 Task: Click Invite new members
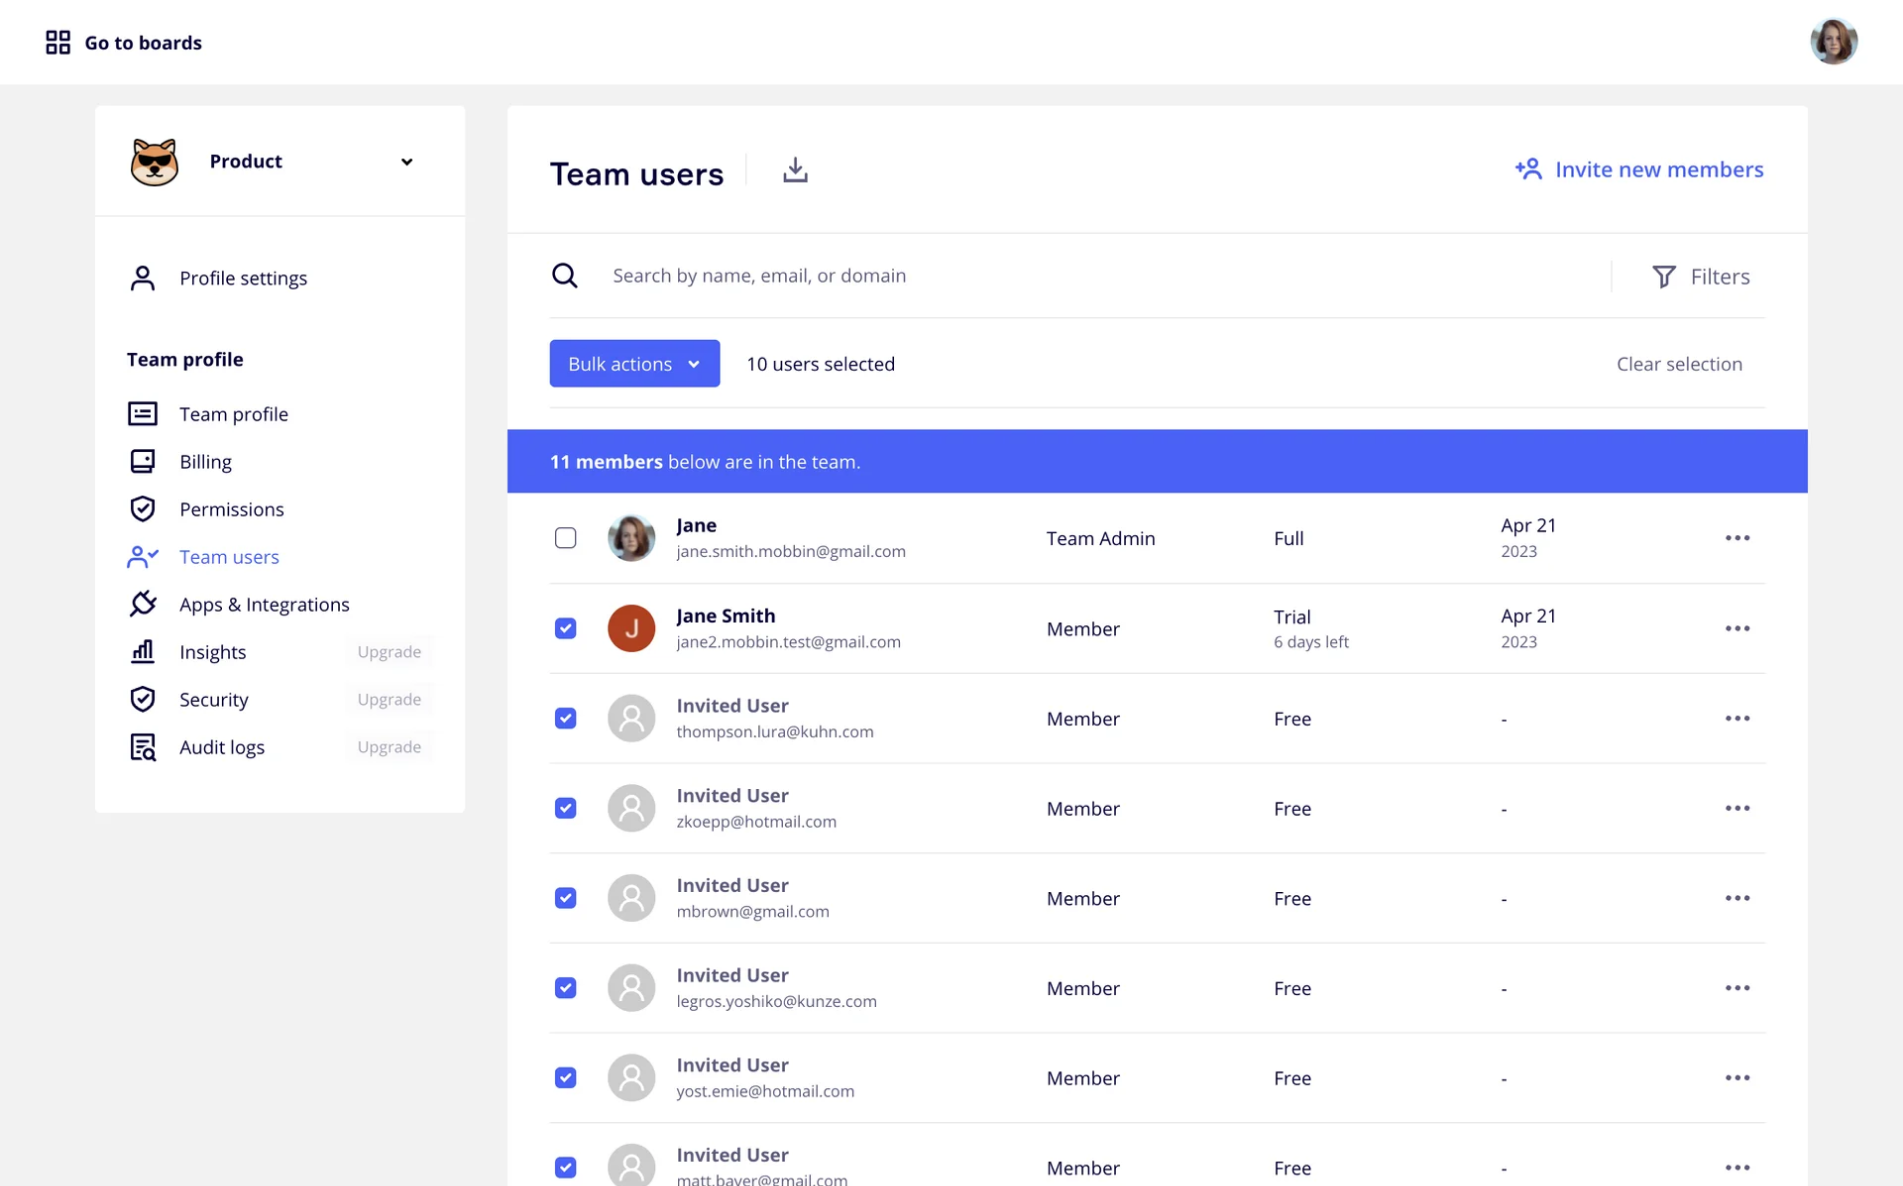1638,169
